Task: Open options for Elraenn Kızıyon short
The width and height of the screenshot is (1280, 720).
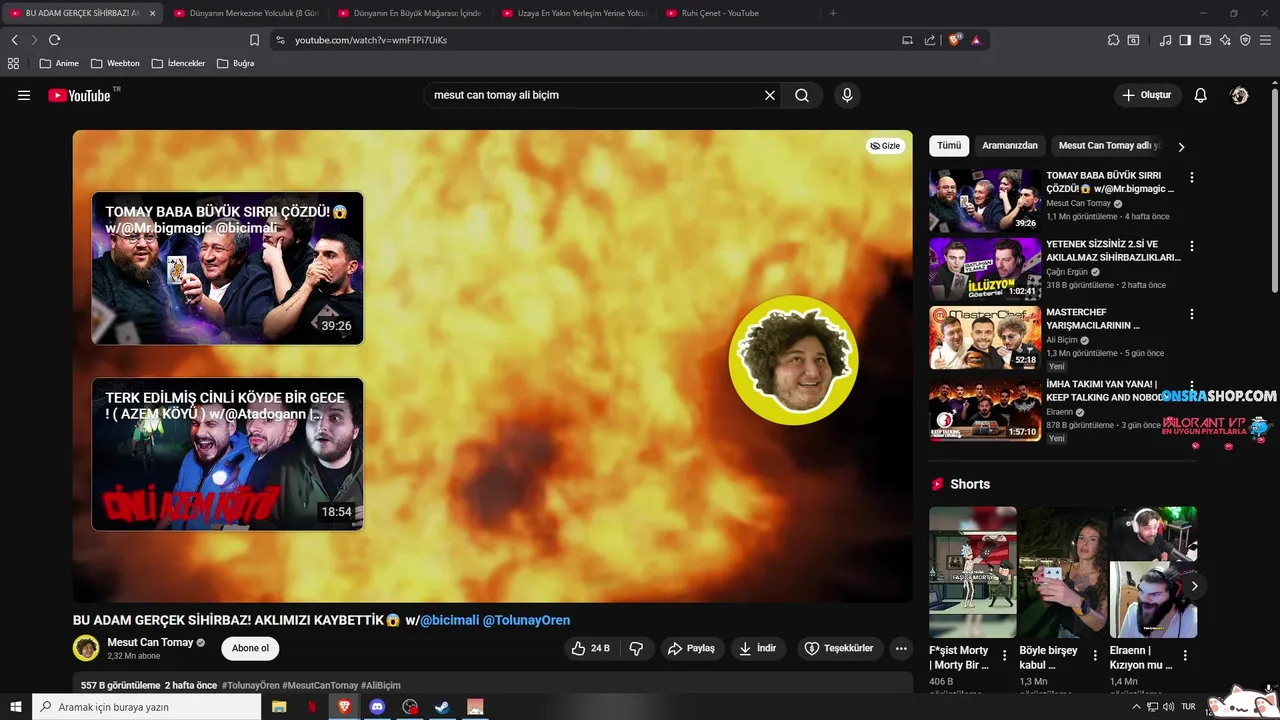Action: (x=1185, y=656)
